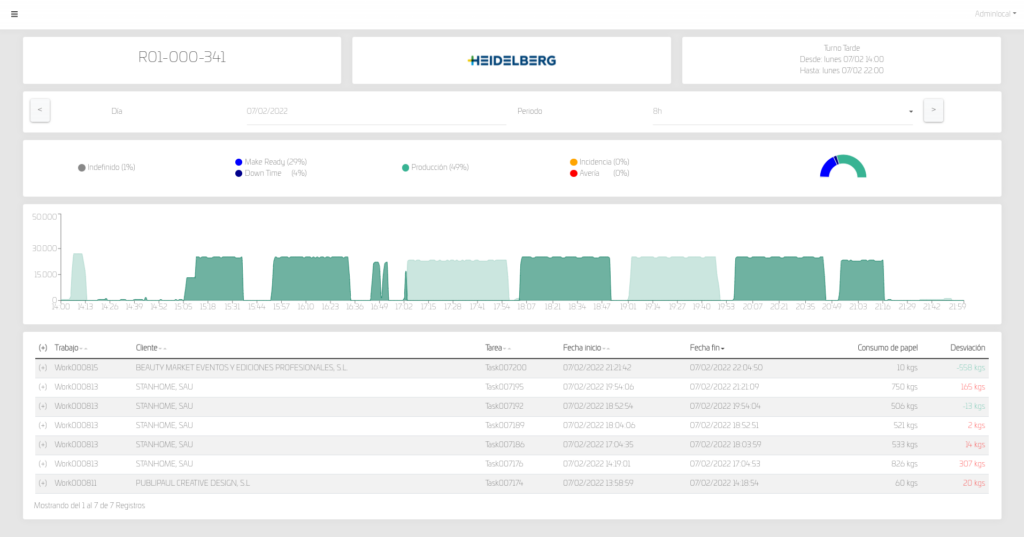Expand all rows with header (+)

(x=42, y=348)
